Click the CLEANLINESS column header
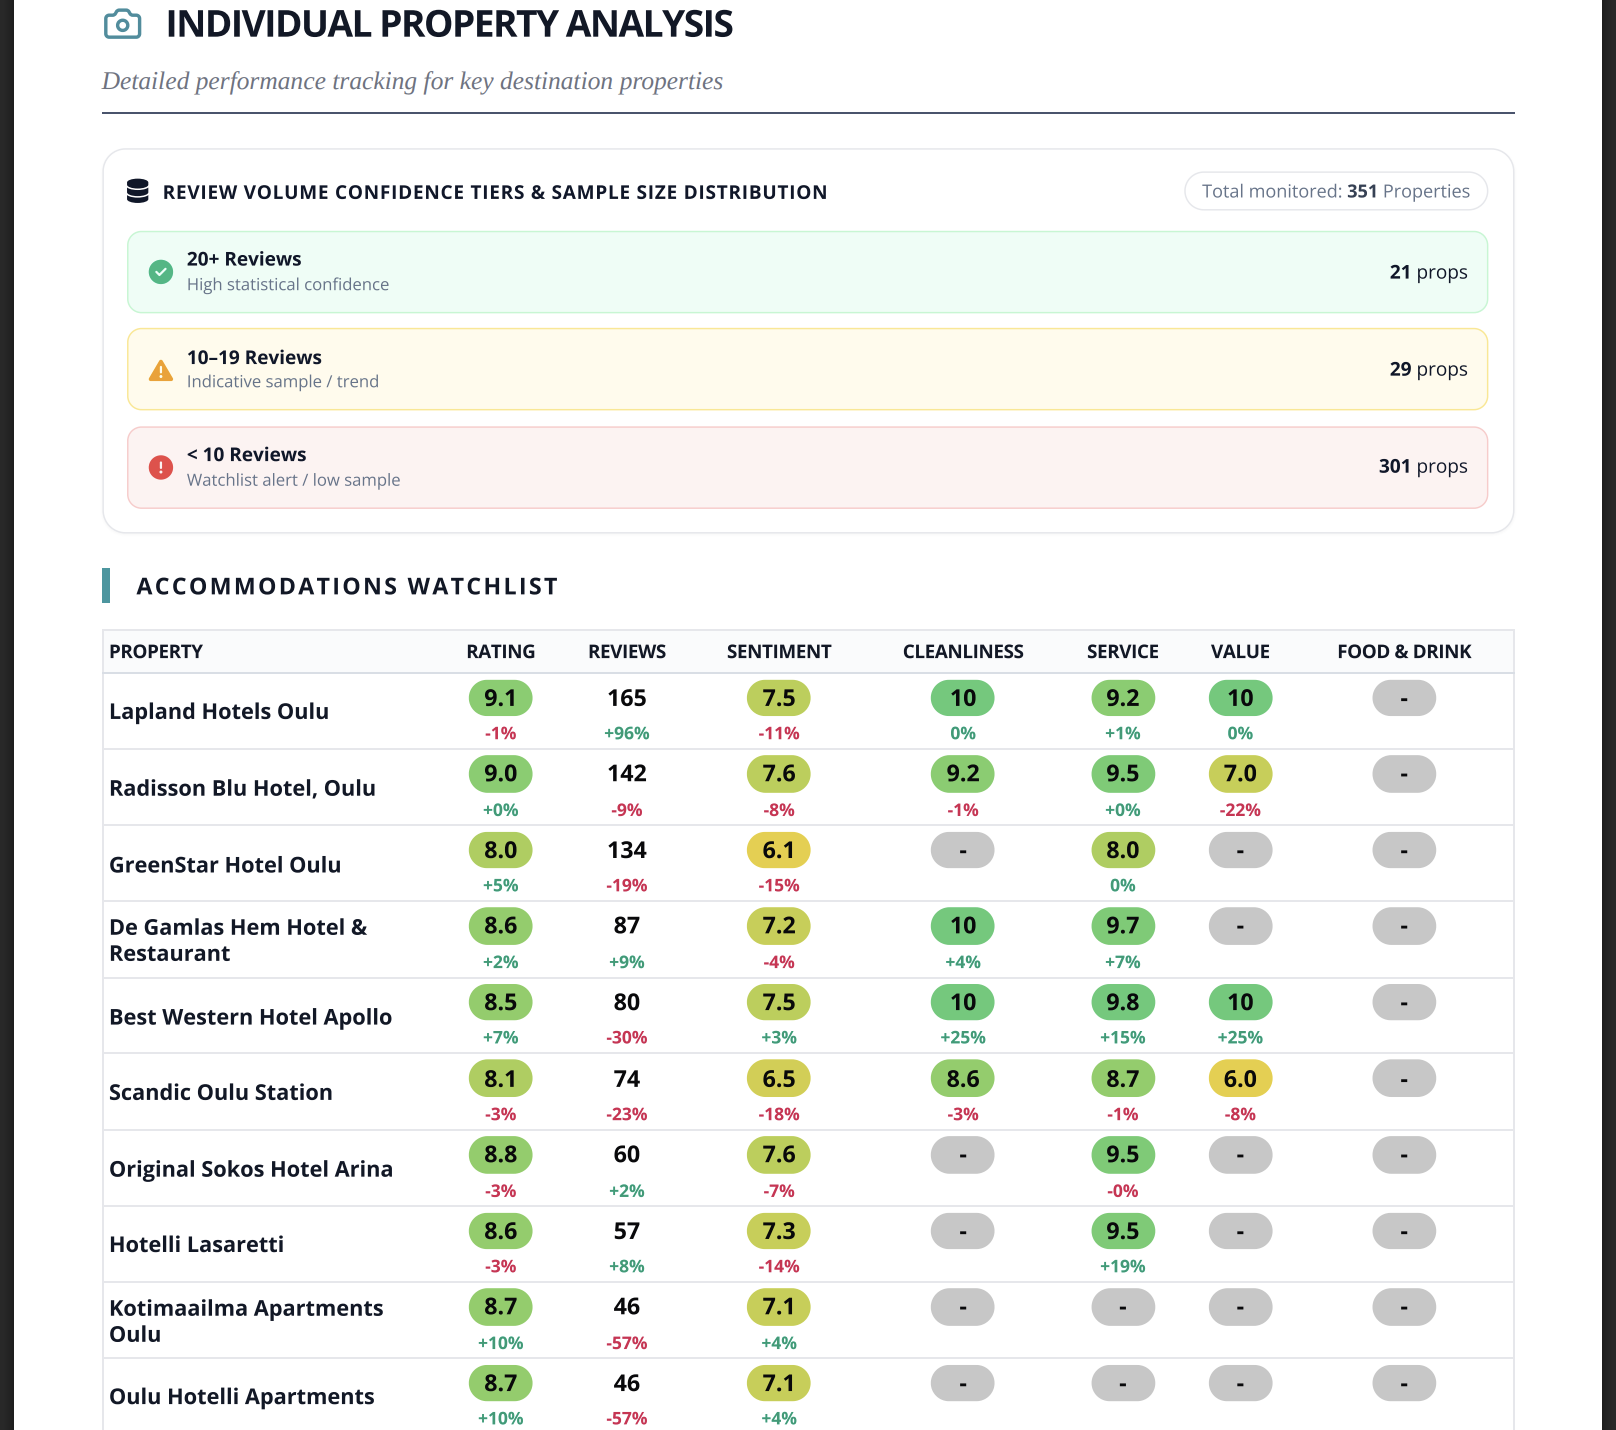The image size is (1616, 1430). [963, 651]
